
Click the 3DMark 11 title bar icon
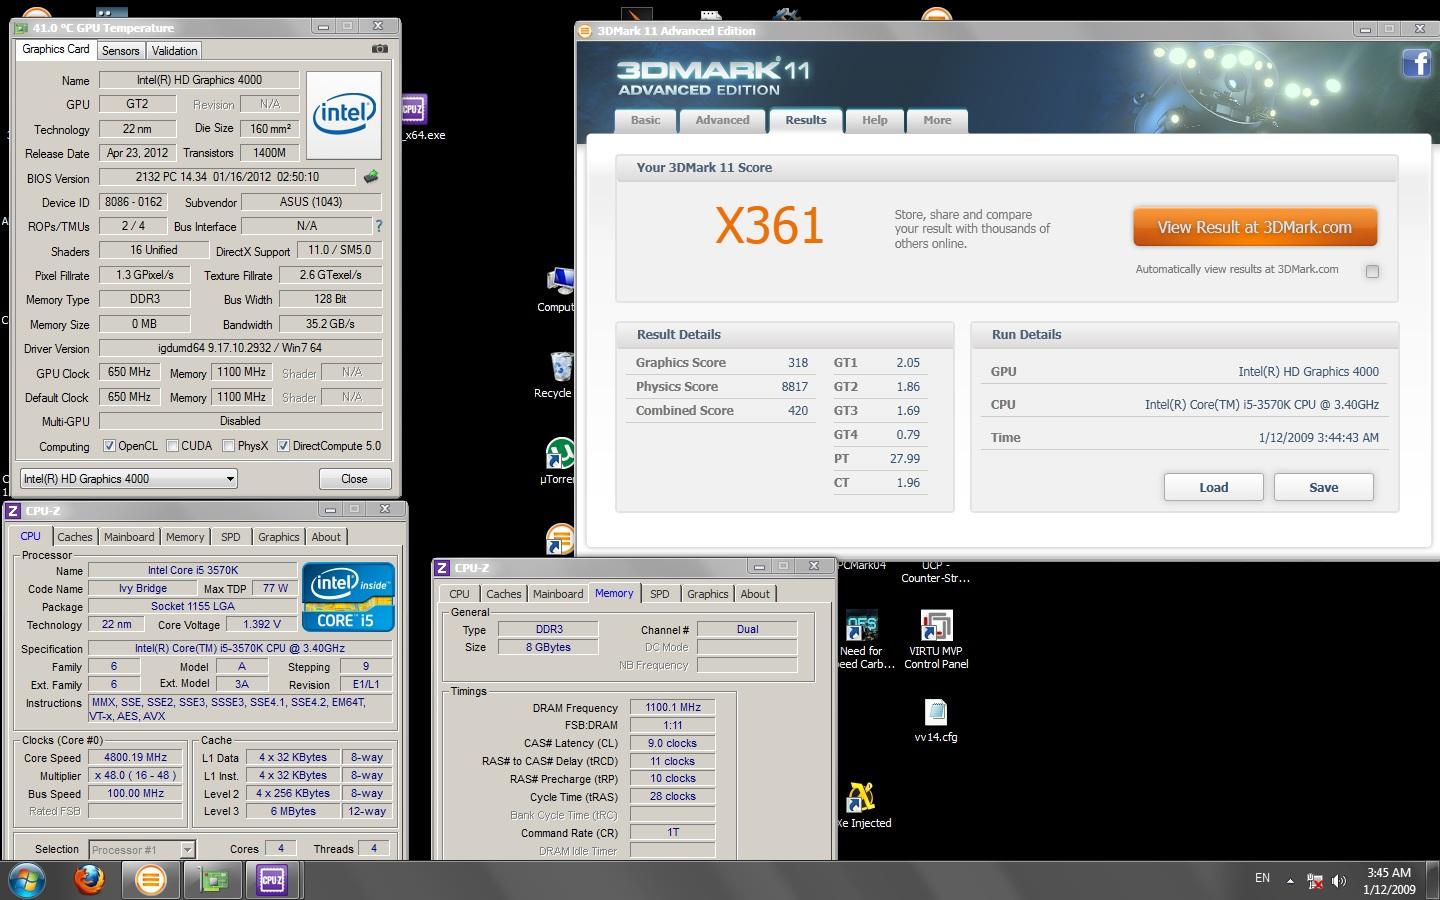[586, 31]
